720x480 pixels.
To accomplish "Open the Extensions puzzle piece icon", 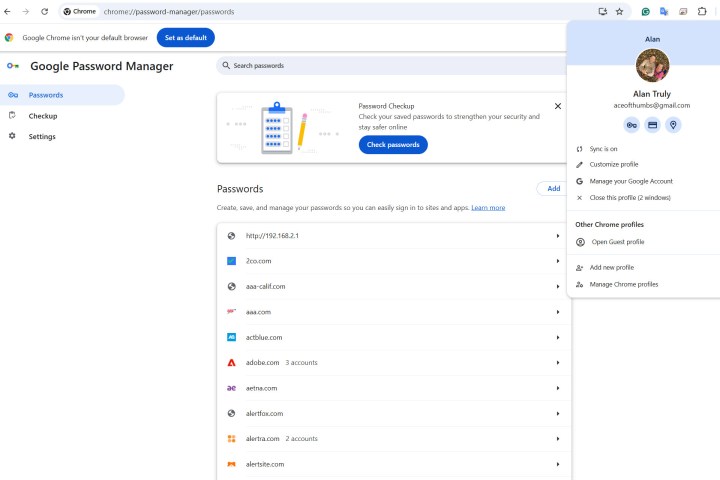I will pyautogui.click(x=703, y=11).
